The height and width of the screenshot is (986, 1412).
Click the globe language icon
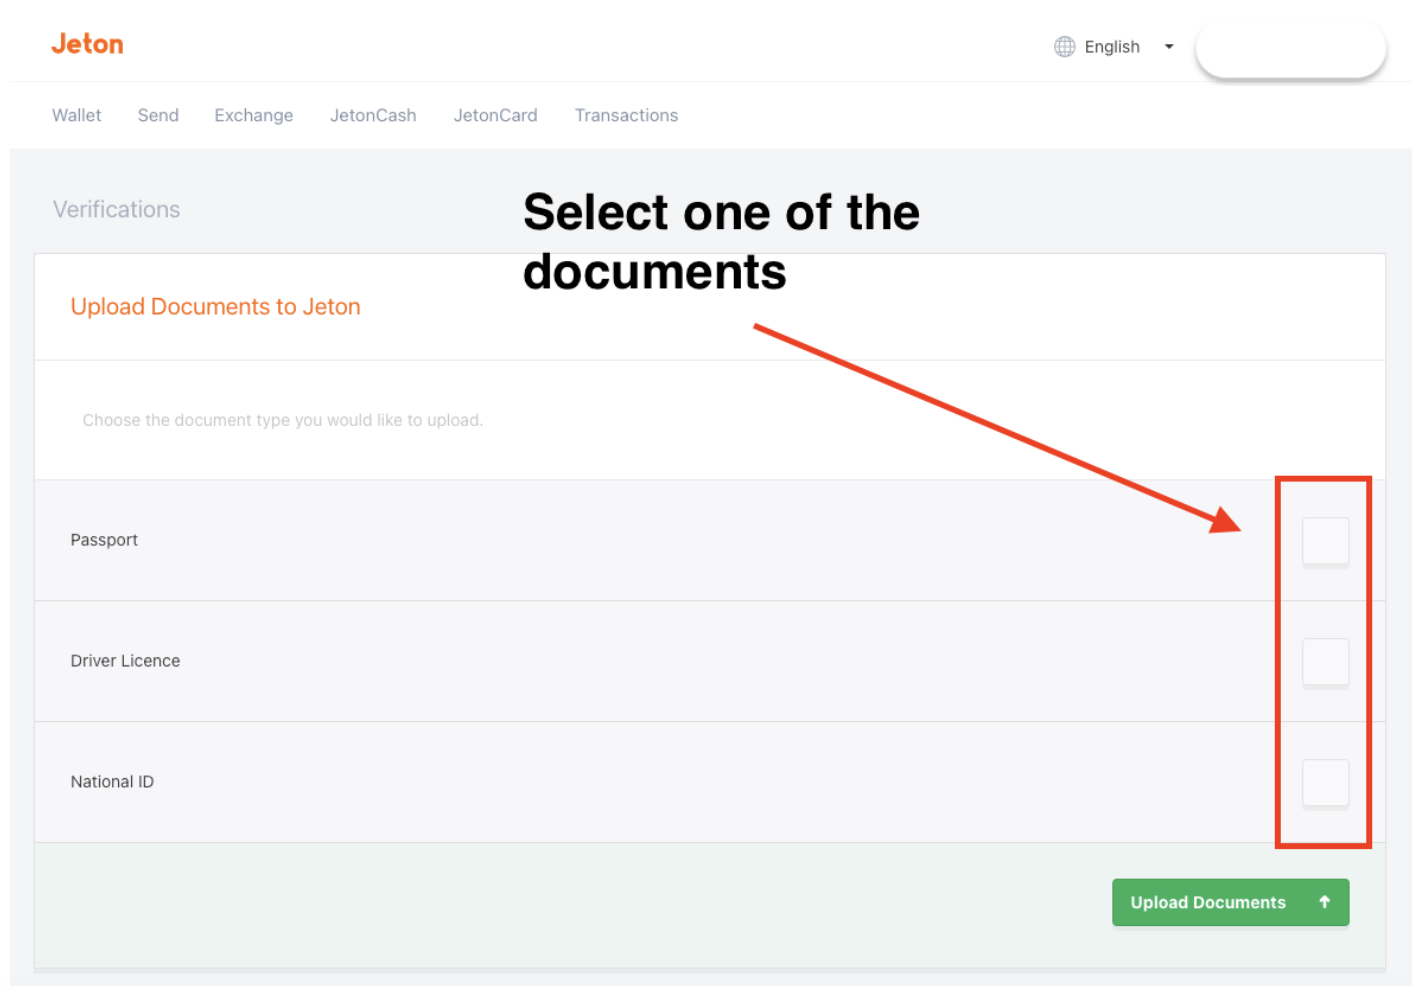click(1064, 47)
